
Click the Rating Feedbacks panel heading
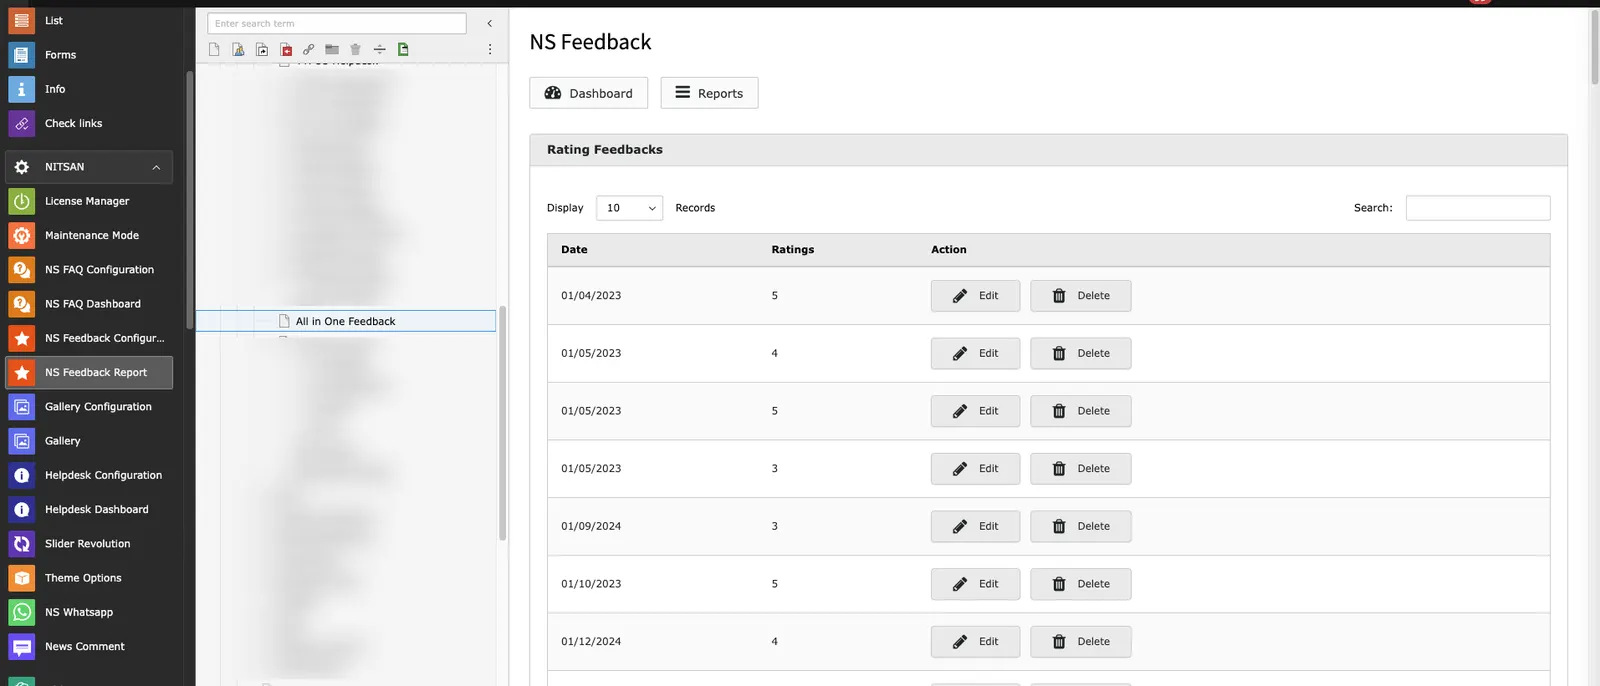click(605, 149)
